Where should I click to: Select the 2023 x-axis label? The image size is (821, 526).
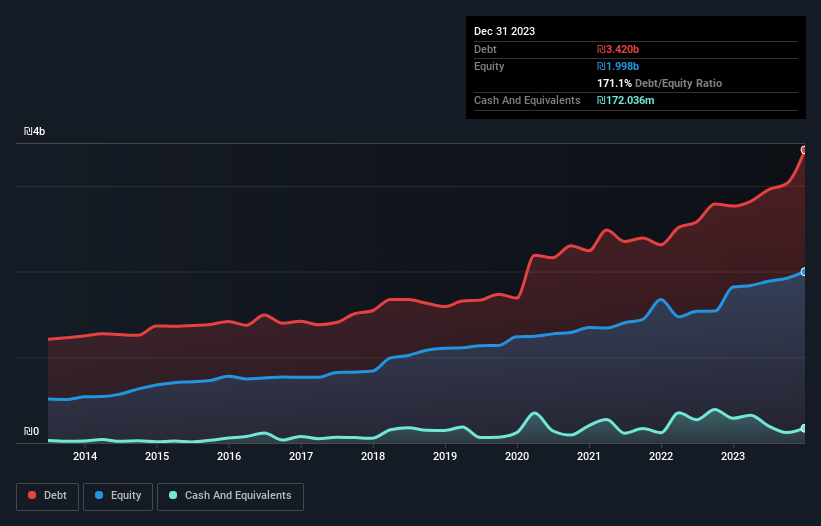733,456
